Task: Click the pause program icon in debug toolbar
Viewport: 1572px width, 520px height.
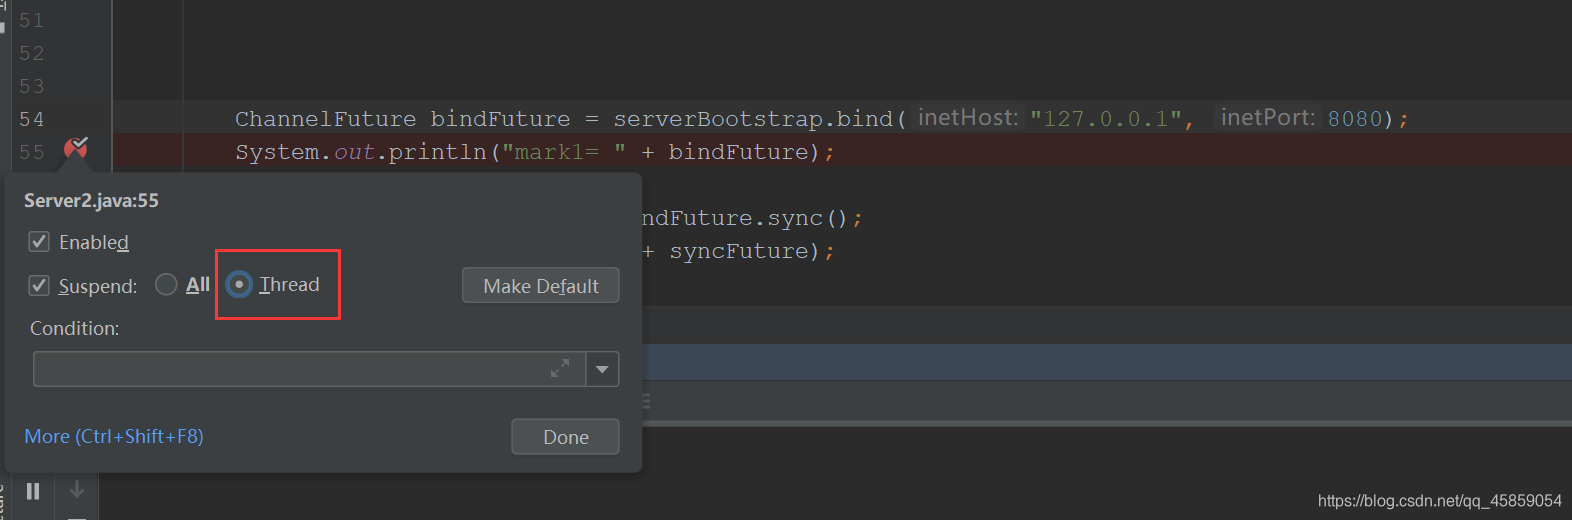Action: tap(33, 491)
